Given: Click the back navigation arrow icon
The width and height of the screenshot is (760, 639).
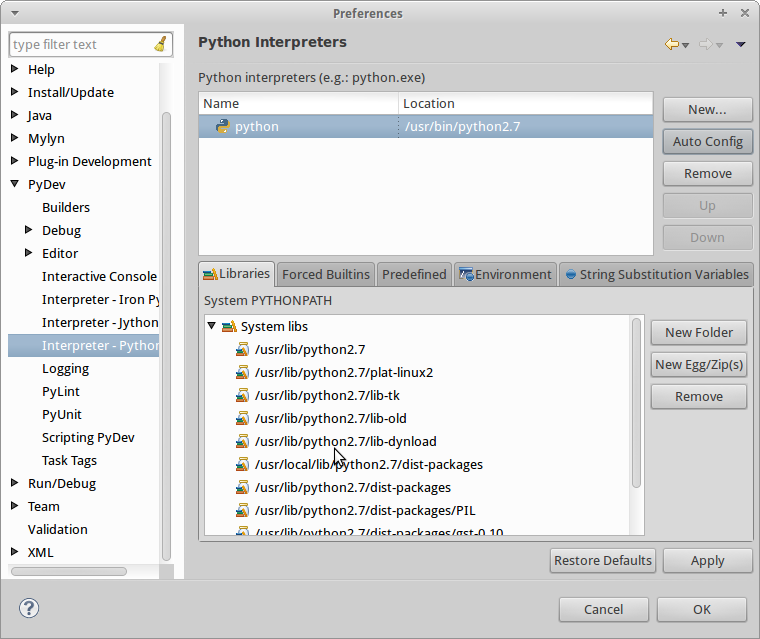Looking at the screenshot, I should [672, 44].
